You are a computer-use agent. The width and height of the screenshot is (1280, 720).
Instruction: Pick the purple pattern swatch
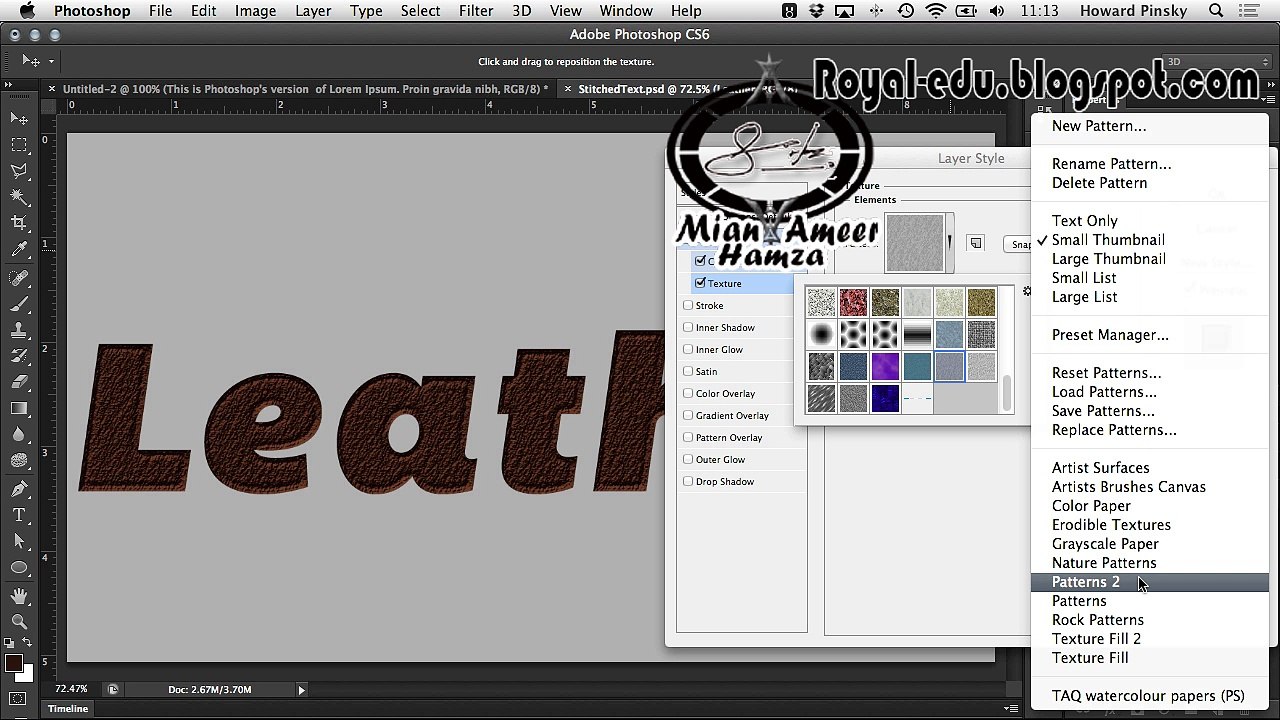coord(885,366)
